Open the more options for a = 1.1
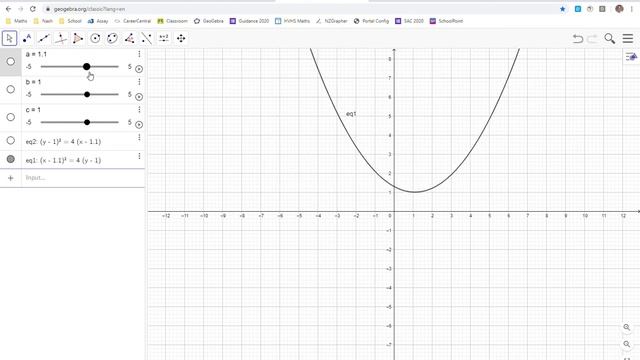The height and width of the screenshot is (360, 640). 139,54
